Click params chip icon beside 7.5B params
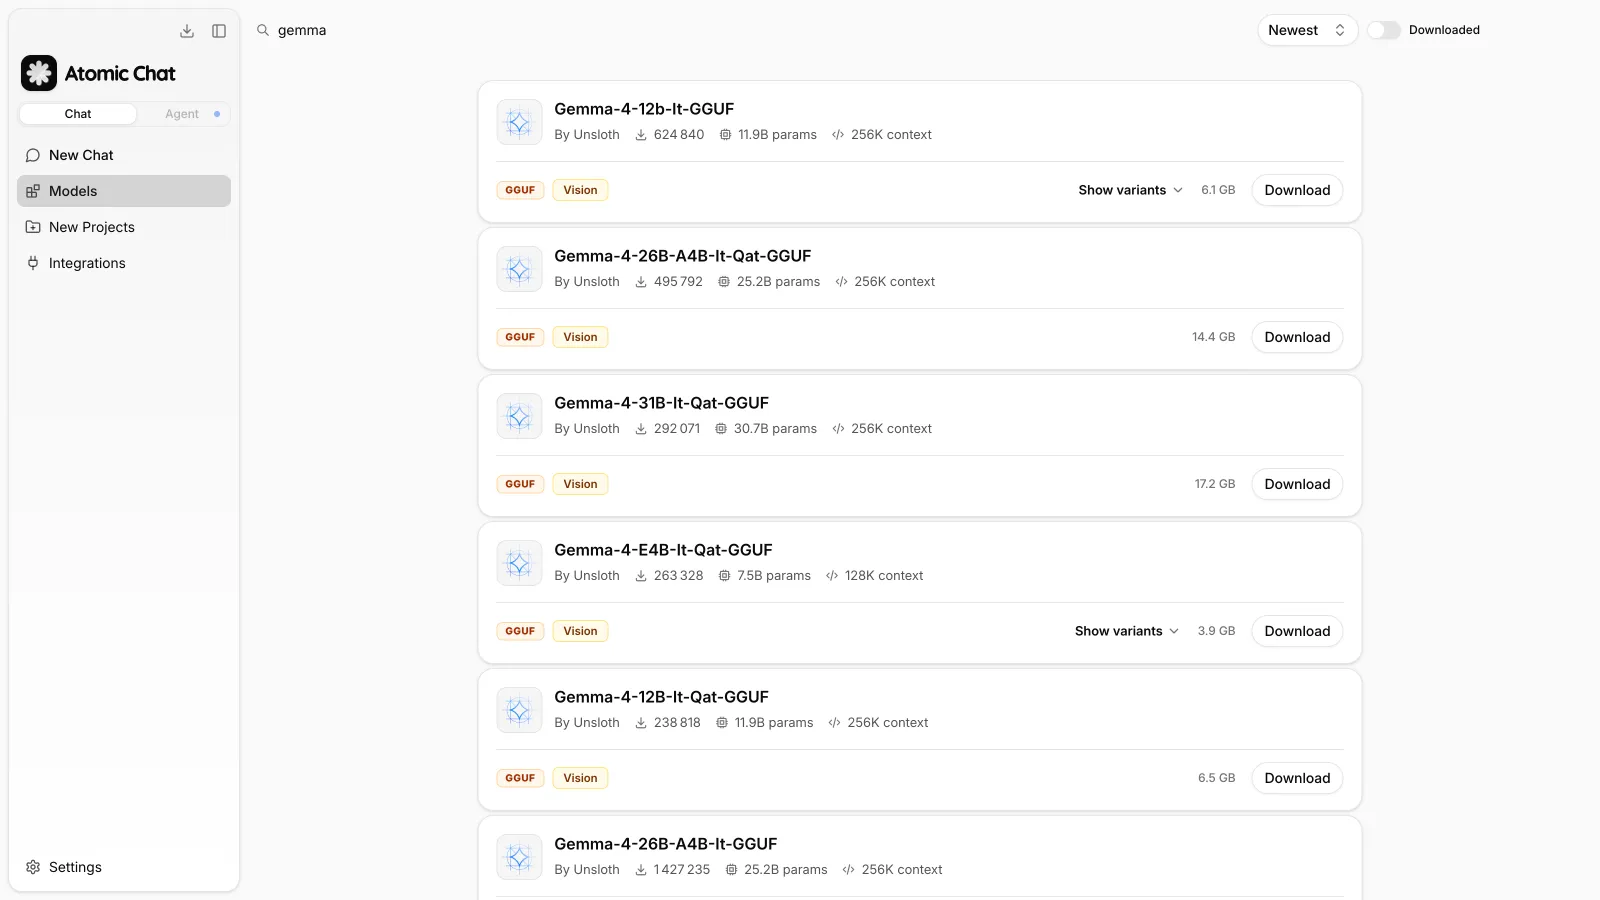This screenshot has width=1600, height=900. (x=725, y=576)
